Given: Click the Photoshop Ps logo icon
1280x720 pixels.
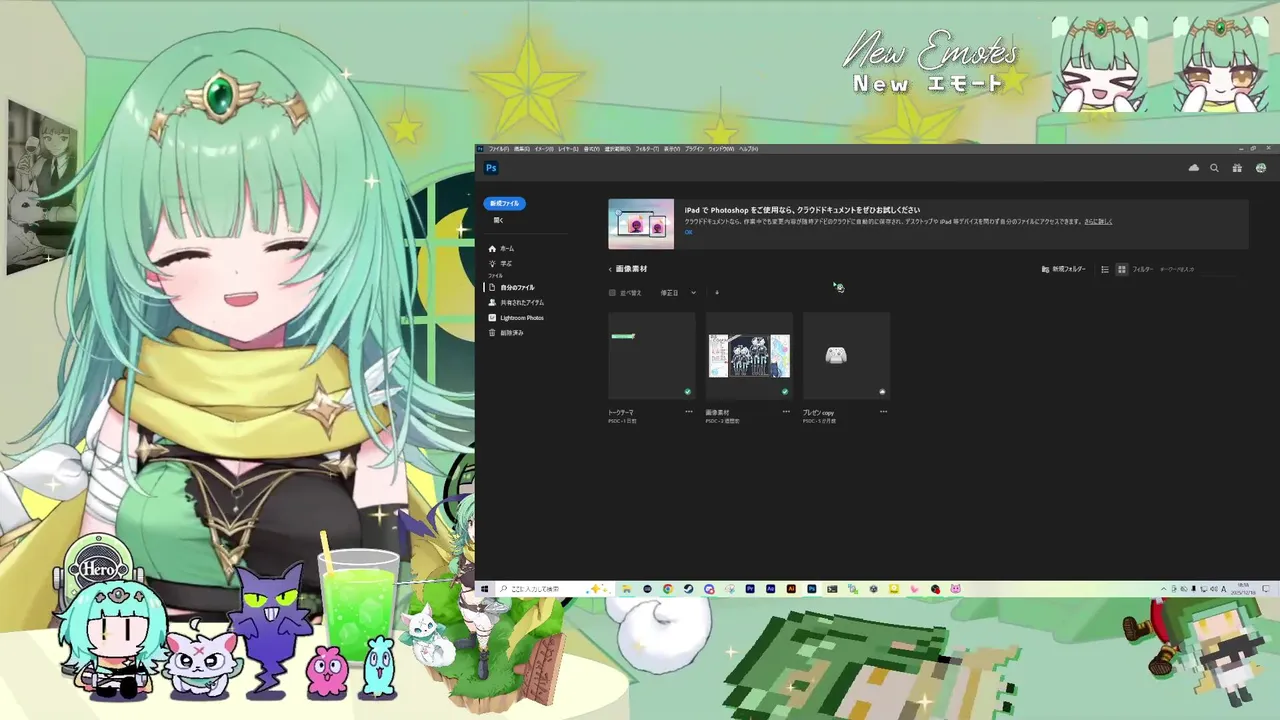Looking at the screenshot, I should (491, 168).
